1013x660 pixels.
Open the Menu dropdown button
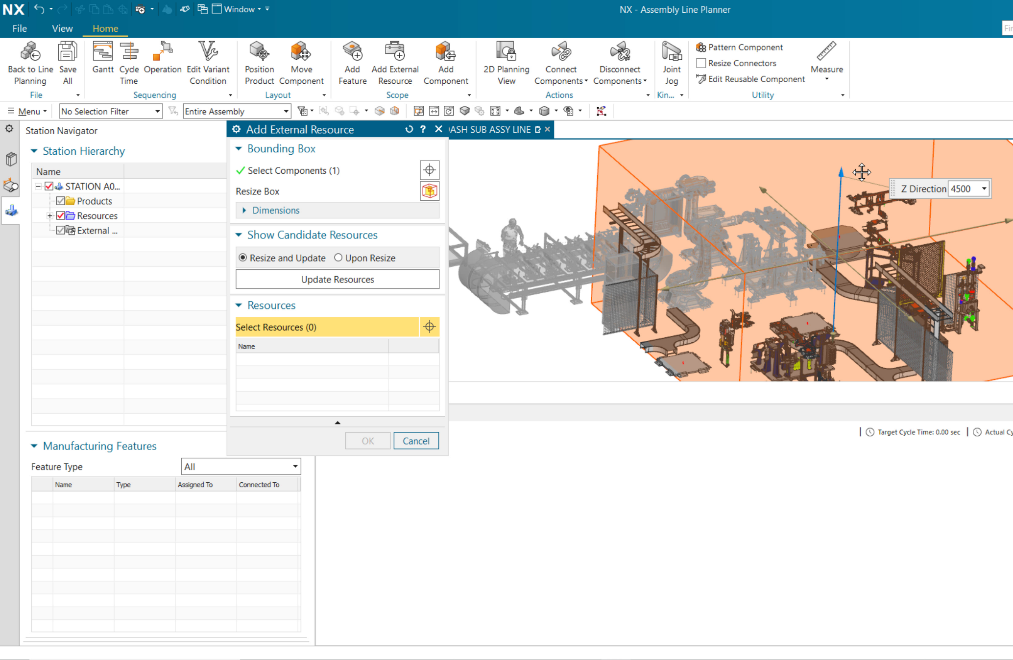click(28, 111)
